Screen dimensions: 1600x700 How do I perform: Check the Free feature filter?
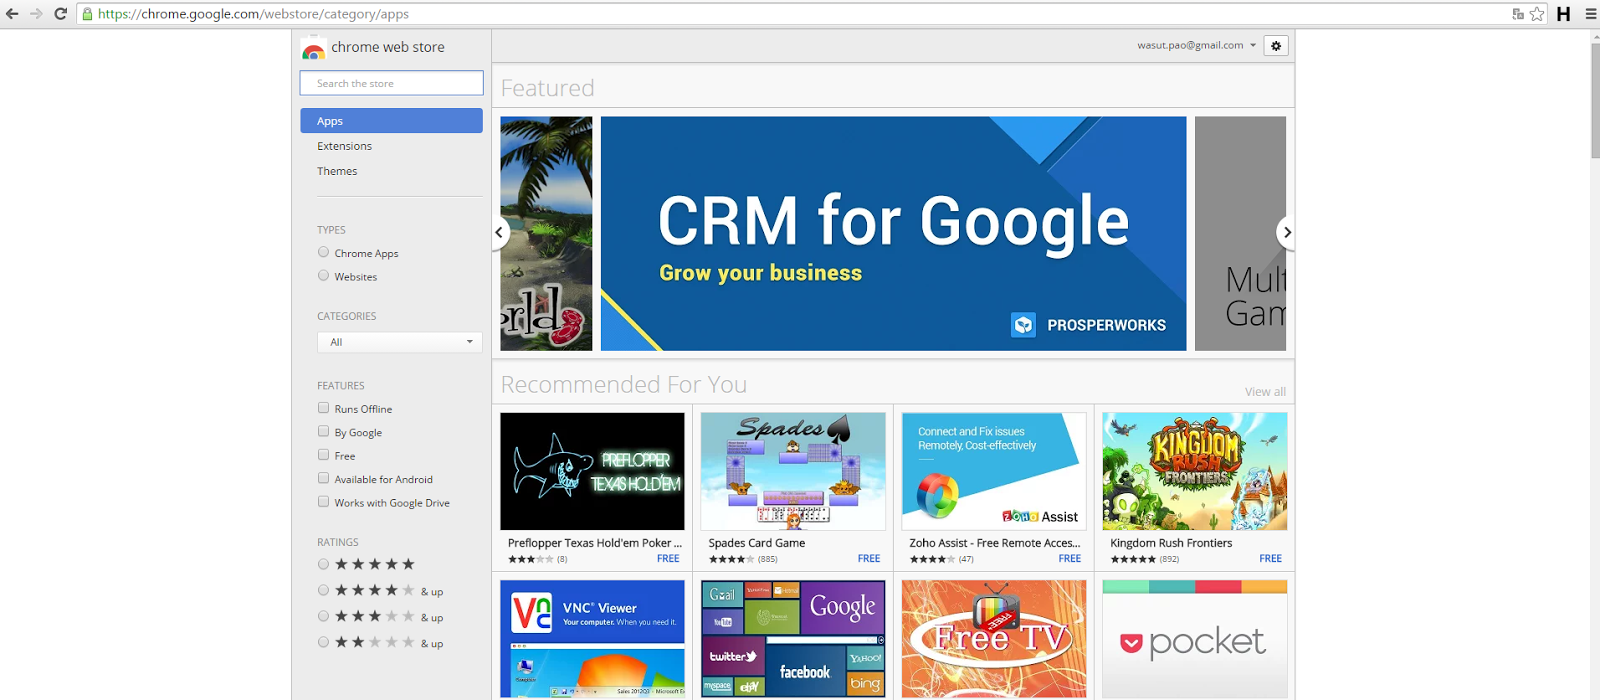[x=323, y=454]
